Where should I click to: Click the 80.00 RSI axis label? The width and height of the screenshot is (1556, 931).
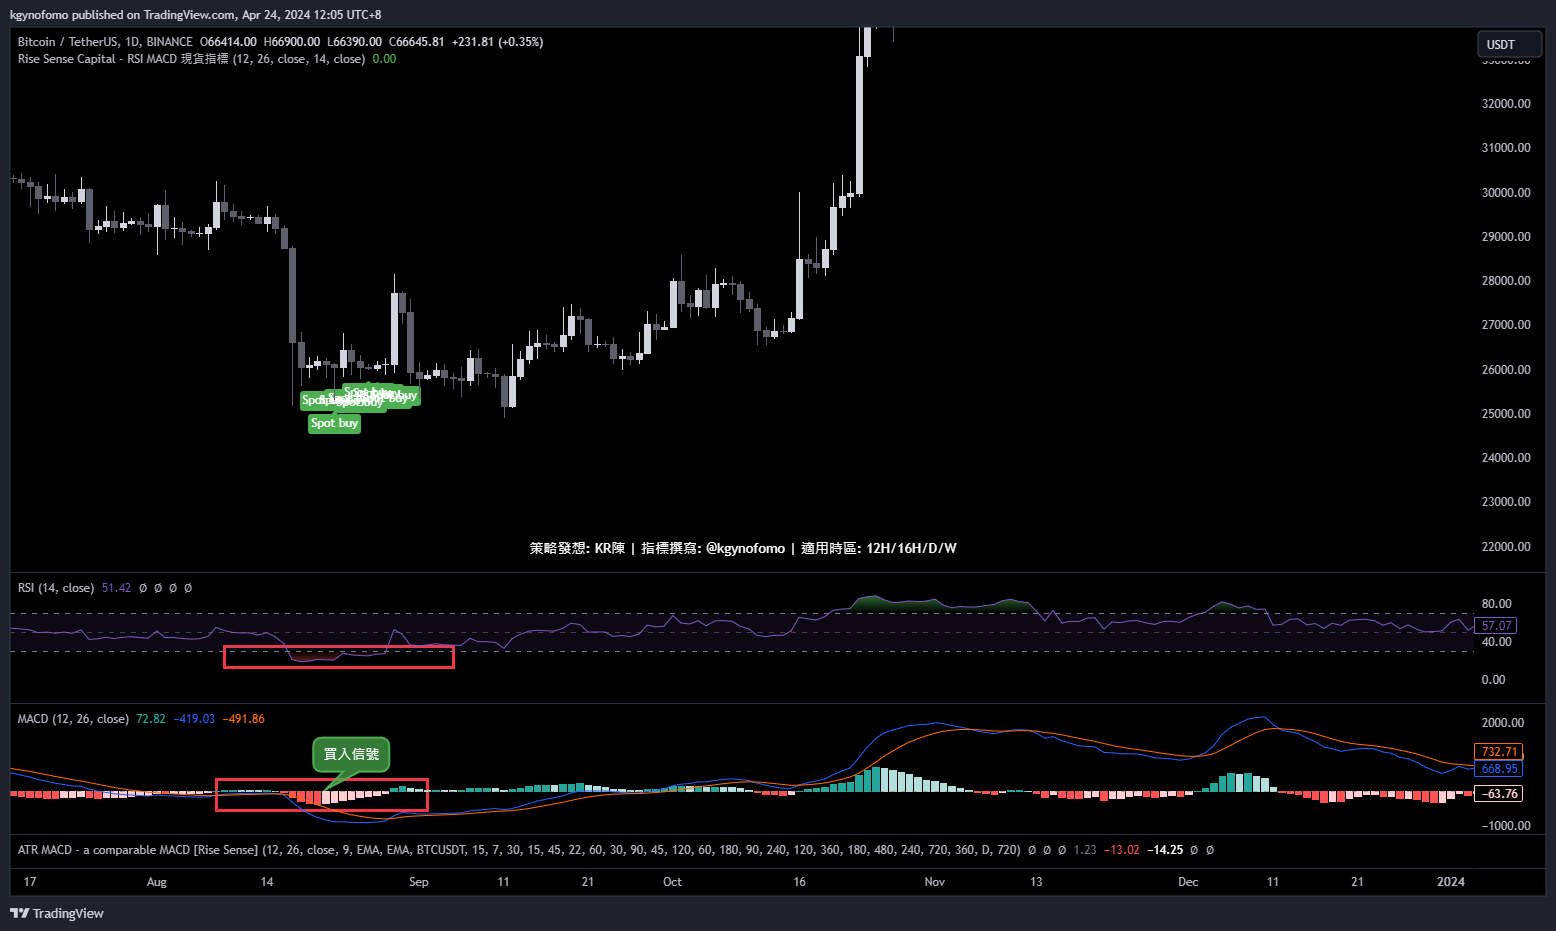1496,604
